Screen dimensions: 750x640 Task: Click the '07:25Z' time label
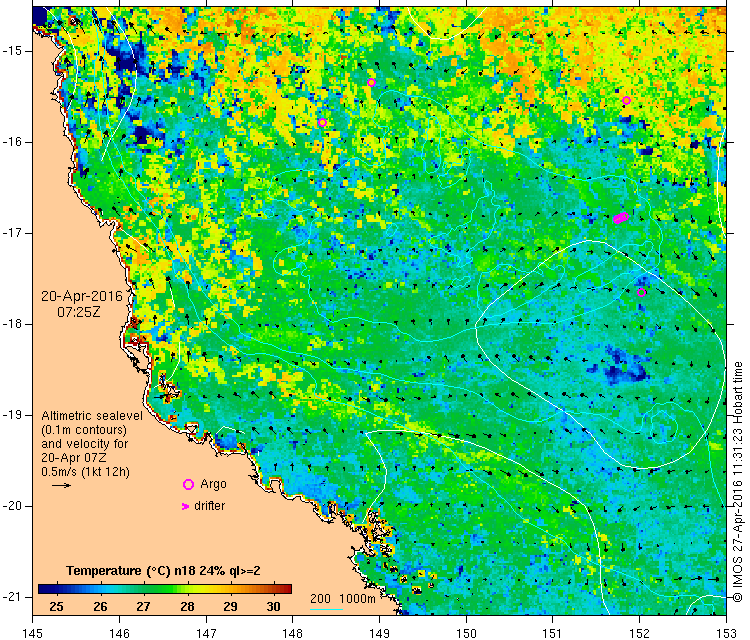pyautogui.click(x=79, y=312)
